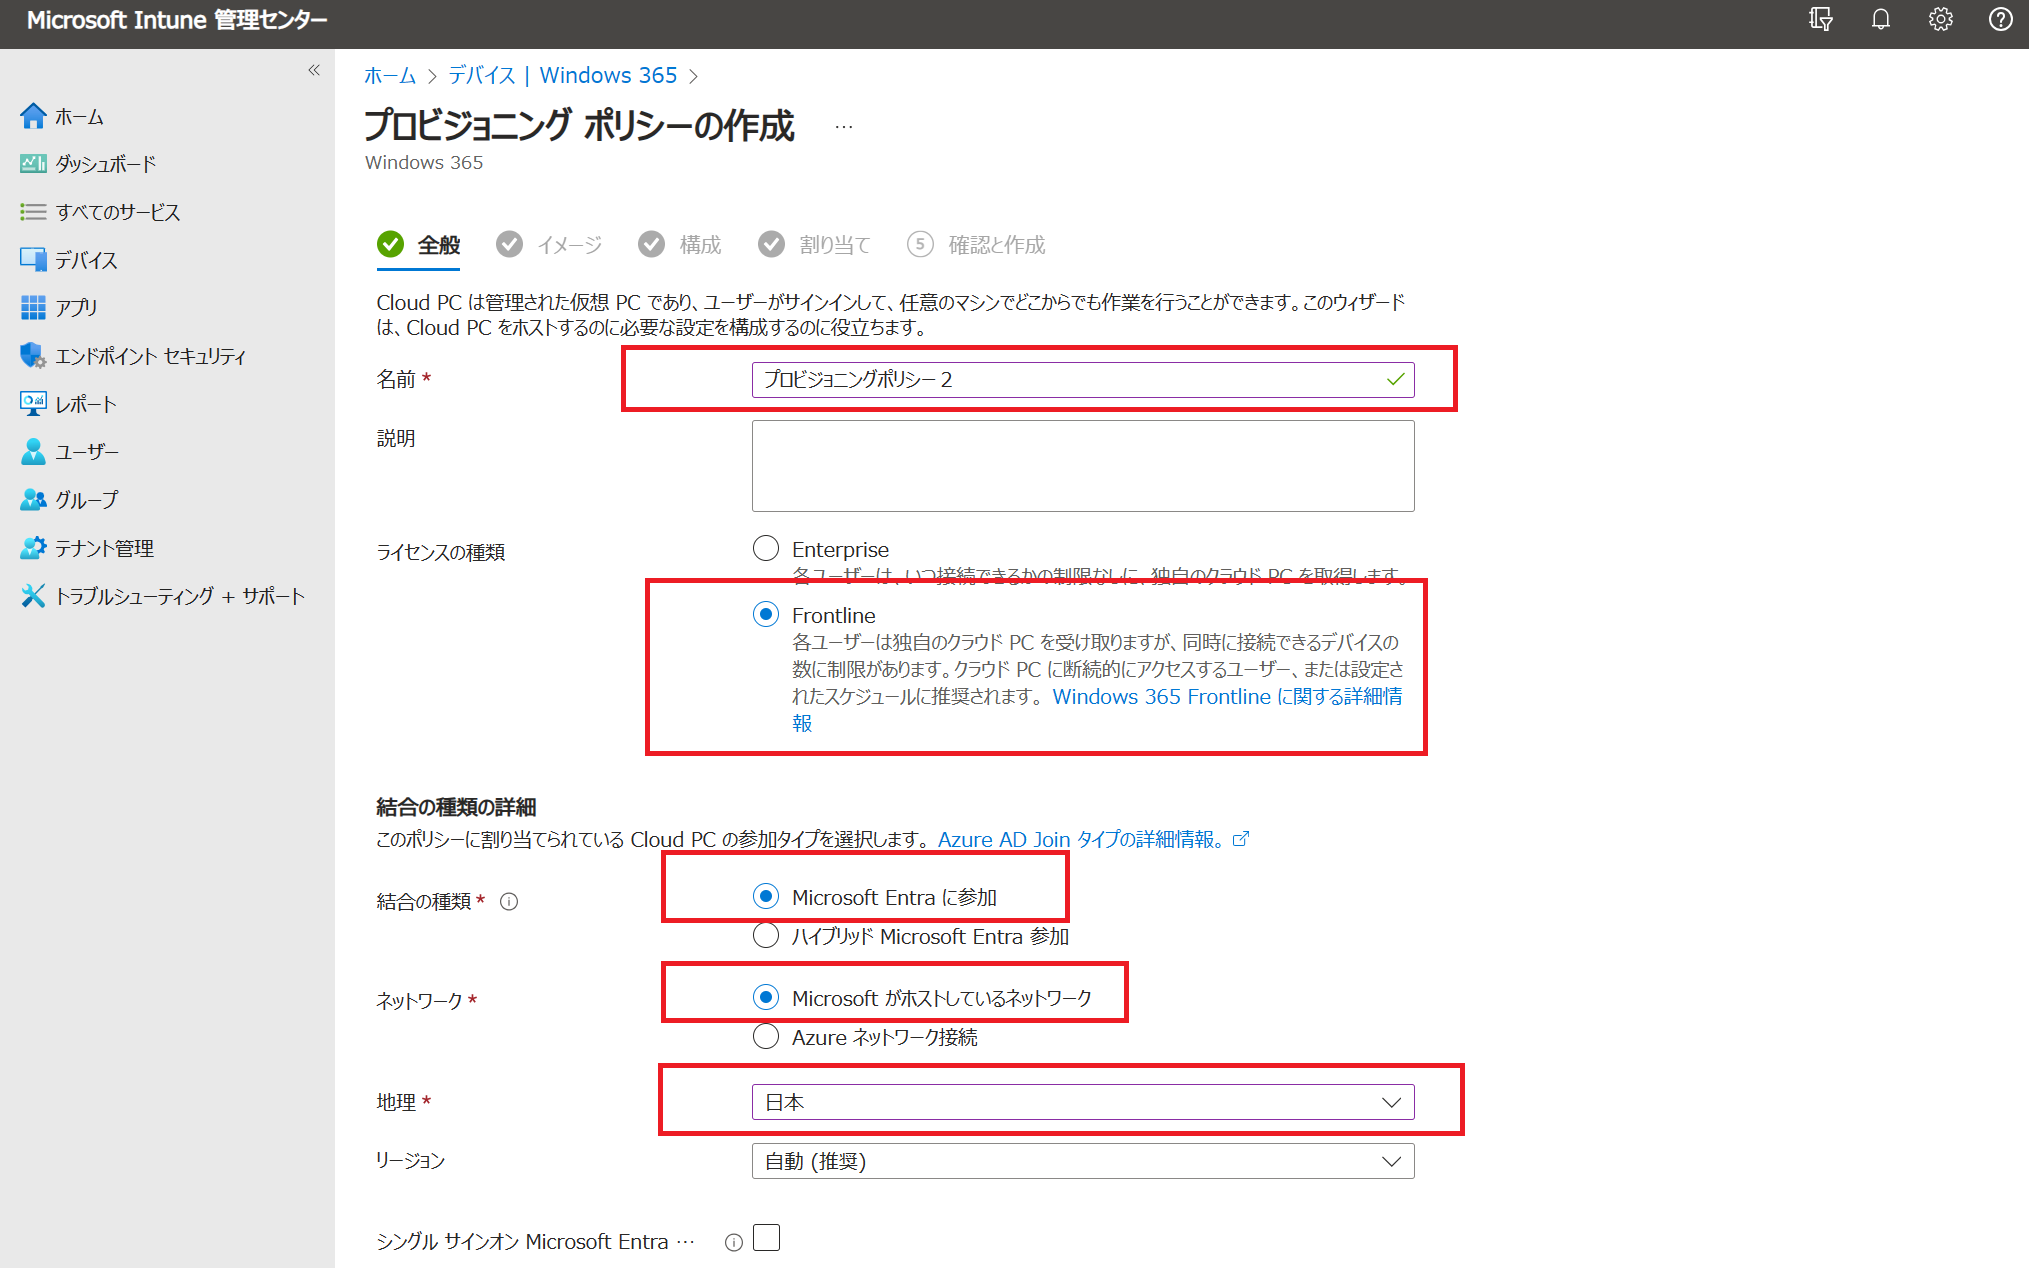Expand the リージョン dropdown 自動 (推奨)
The image size is (2029, 1268).
pos(1082,1161)
